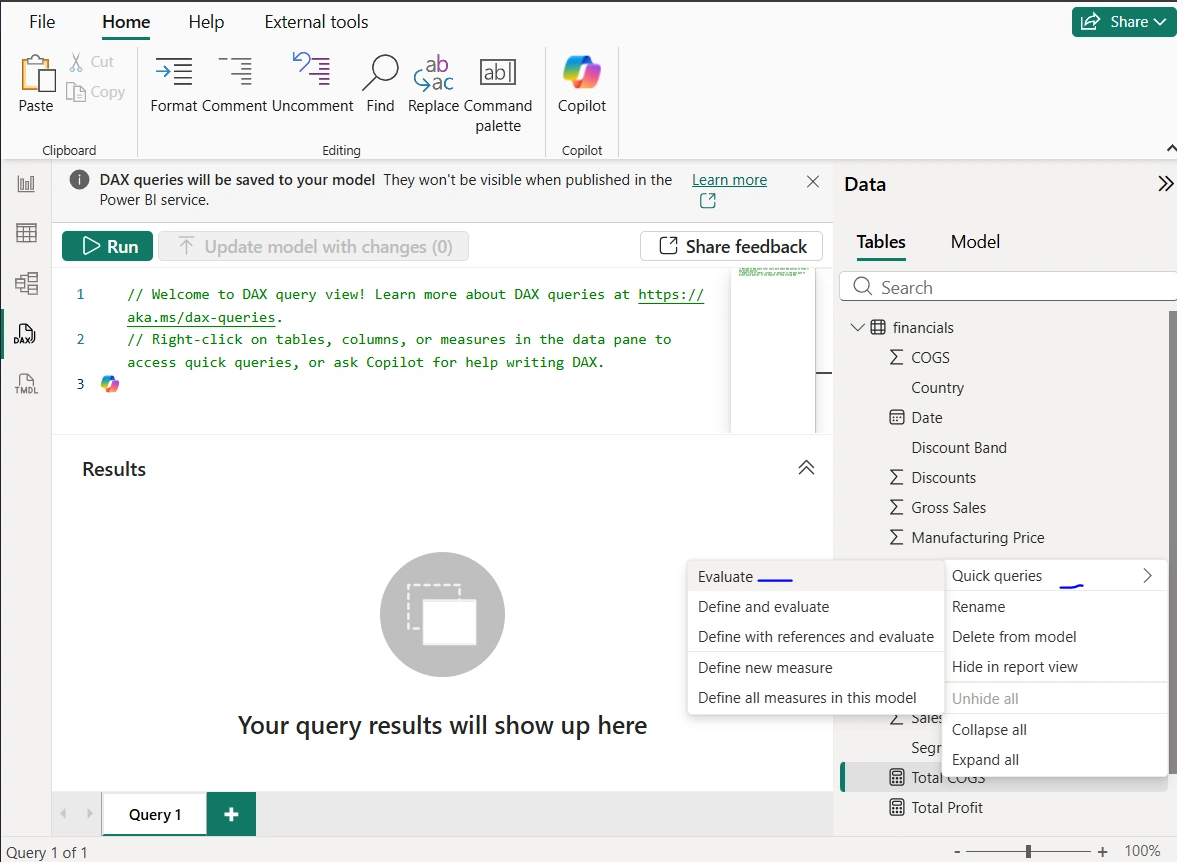Image resolution: width=1177 pixels, height=862 pixels.
Task: Click the Cut scissors icon
Action: point(76,62)
